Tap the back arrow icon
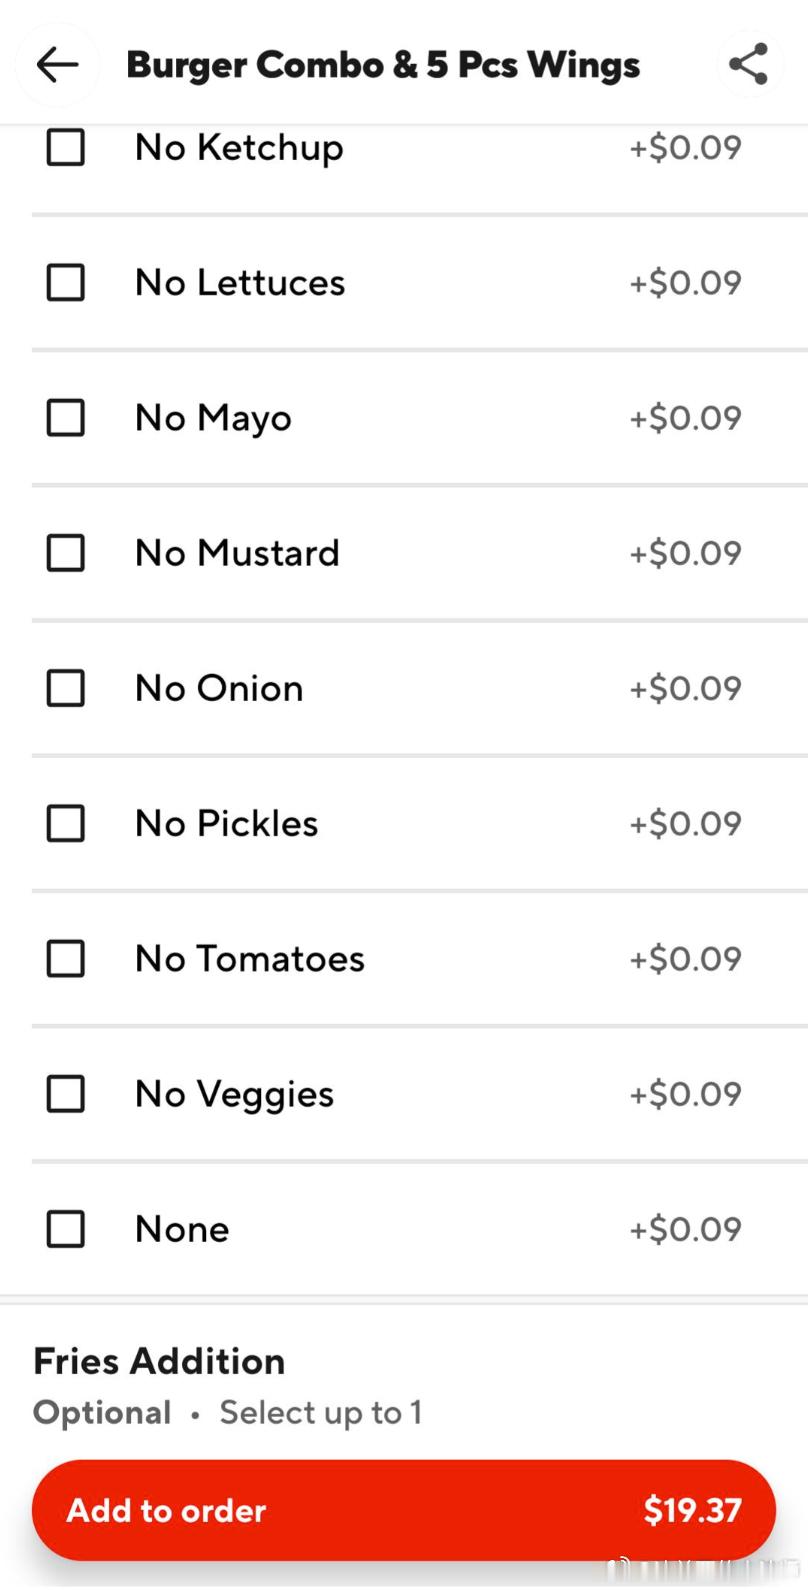 pyautogui.click(x=57, y=65)
